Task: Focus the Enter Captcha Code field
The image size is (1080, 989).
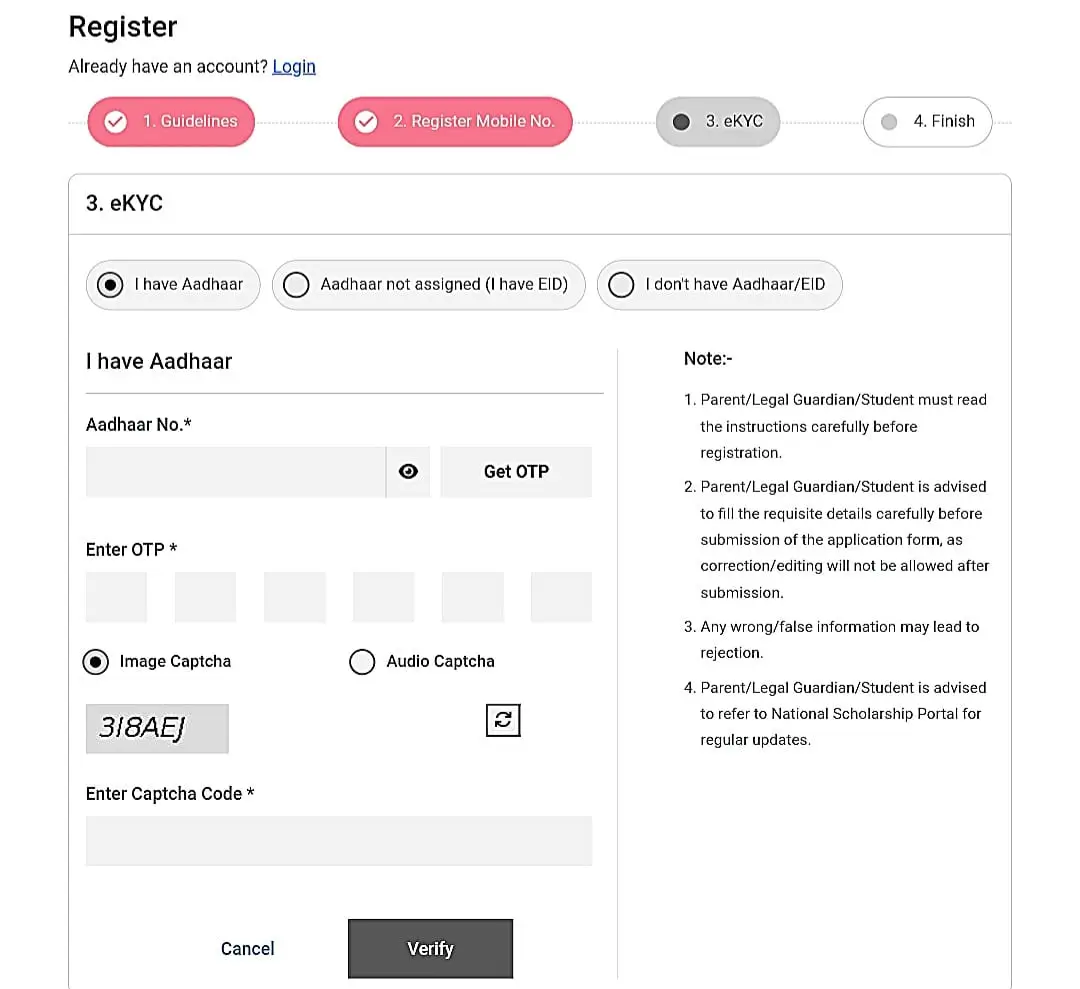Action: coord(338,840)
